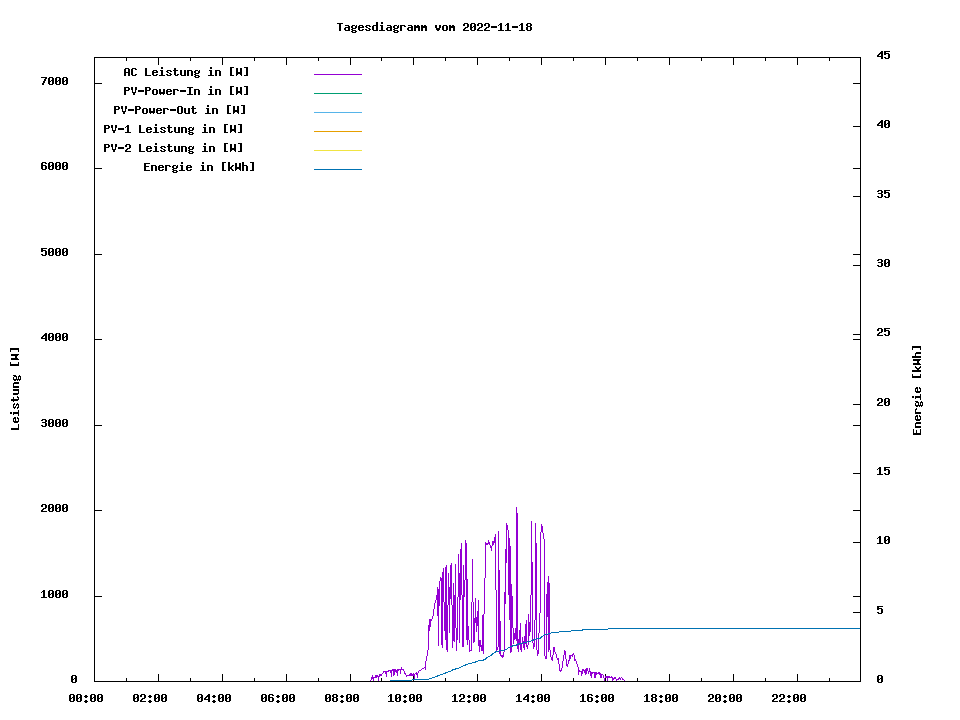Screen dimensions: 960x720
Task: Click the 25 value on the energy axis
Action: pyautogui.click(x=883, y=333)
